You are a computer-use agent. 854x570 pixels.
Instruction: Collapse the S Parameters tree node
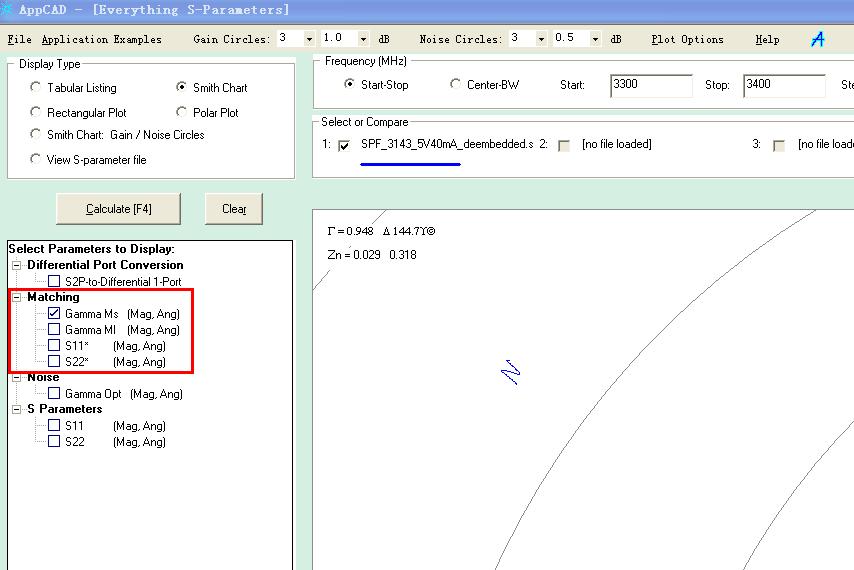[x=17, y=409]
